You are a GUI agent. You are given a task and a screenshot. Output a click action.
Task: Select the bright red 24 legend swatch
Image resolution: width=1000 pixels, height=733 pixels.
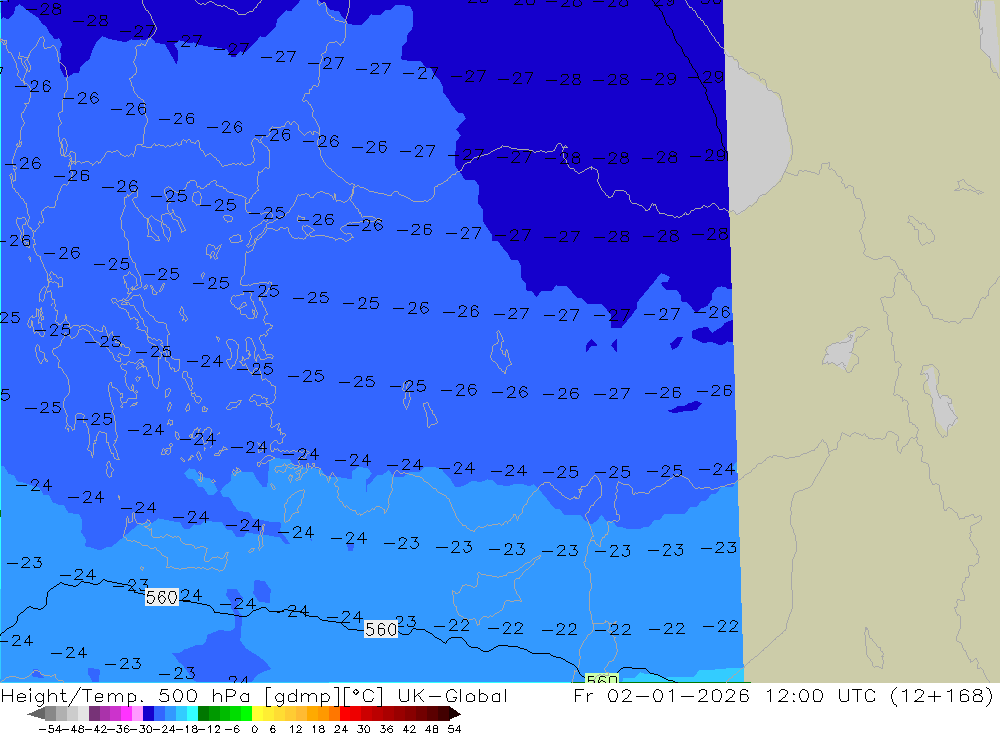tap(345, 714)
